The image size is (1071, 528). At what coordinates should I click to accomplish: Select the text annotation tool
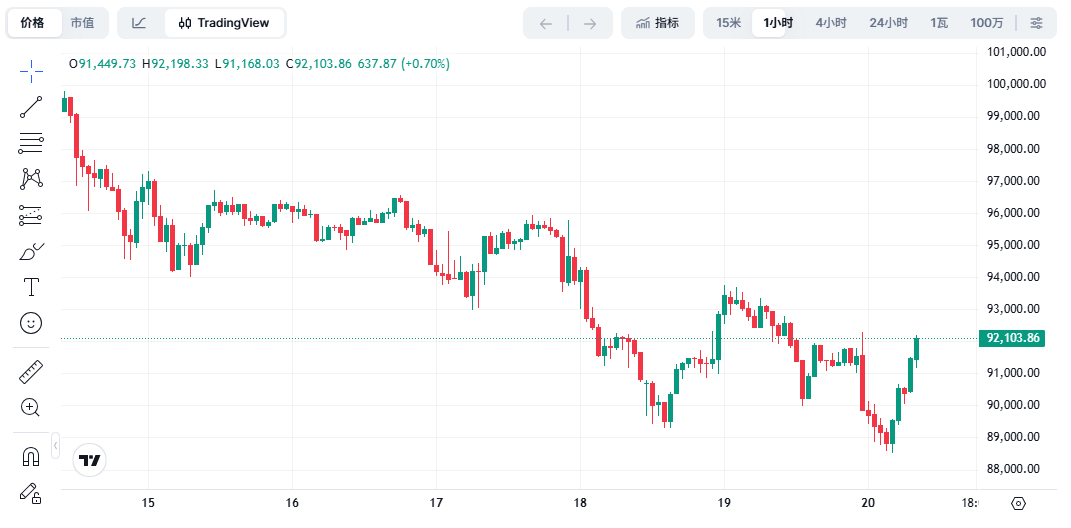(x=31, y=287)
